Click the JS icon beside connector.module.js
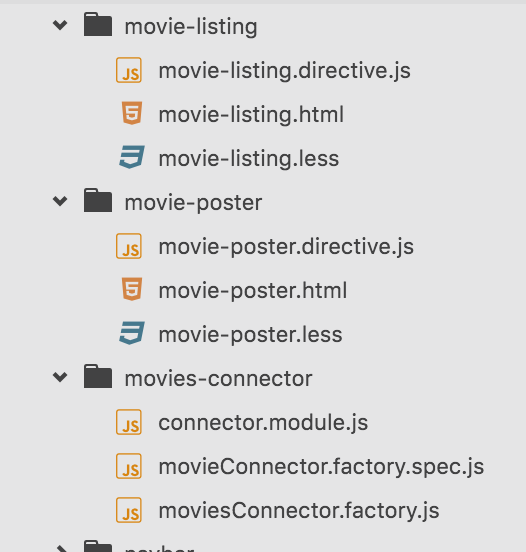The image size is (526, 552). pyautogui.click(x=129, y=422)
